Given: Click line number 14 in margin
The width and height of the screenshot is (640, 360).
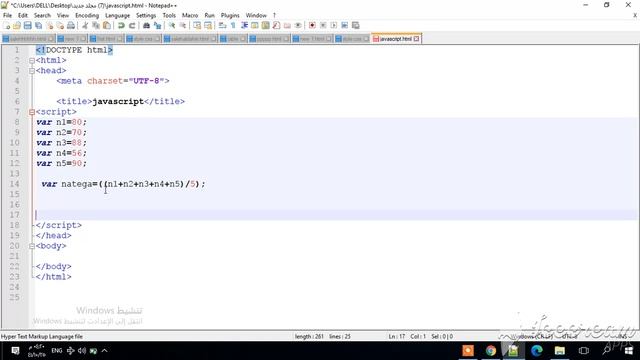Looking at the screenshot, I should 15,184.
